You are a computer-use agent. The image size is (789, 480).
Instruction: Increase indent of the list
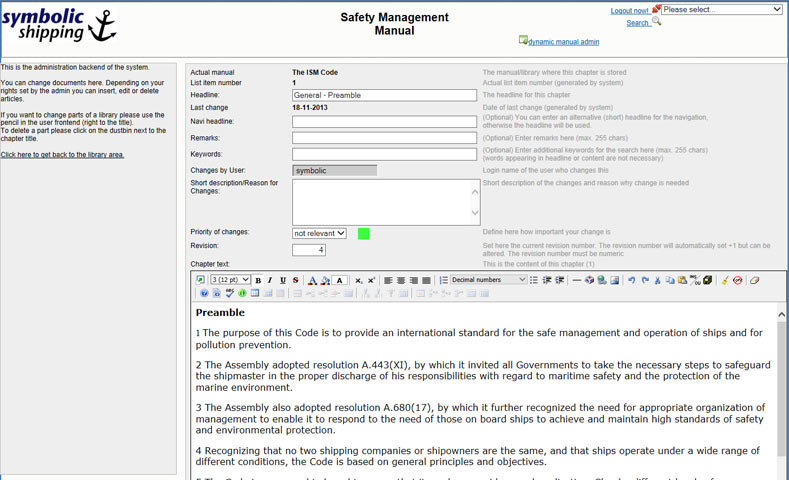[560, 280]
